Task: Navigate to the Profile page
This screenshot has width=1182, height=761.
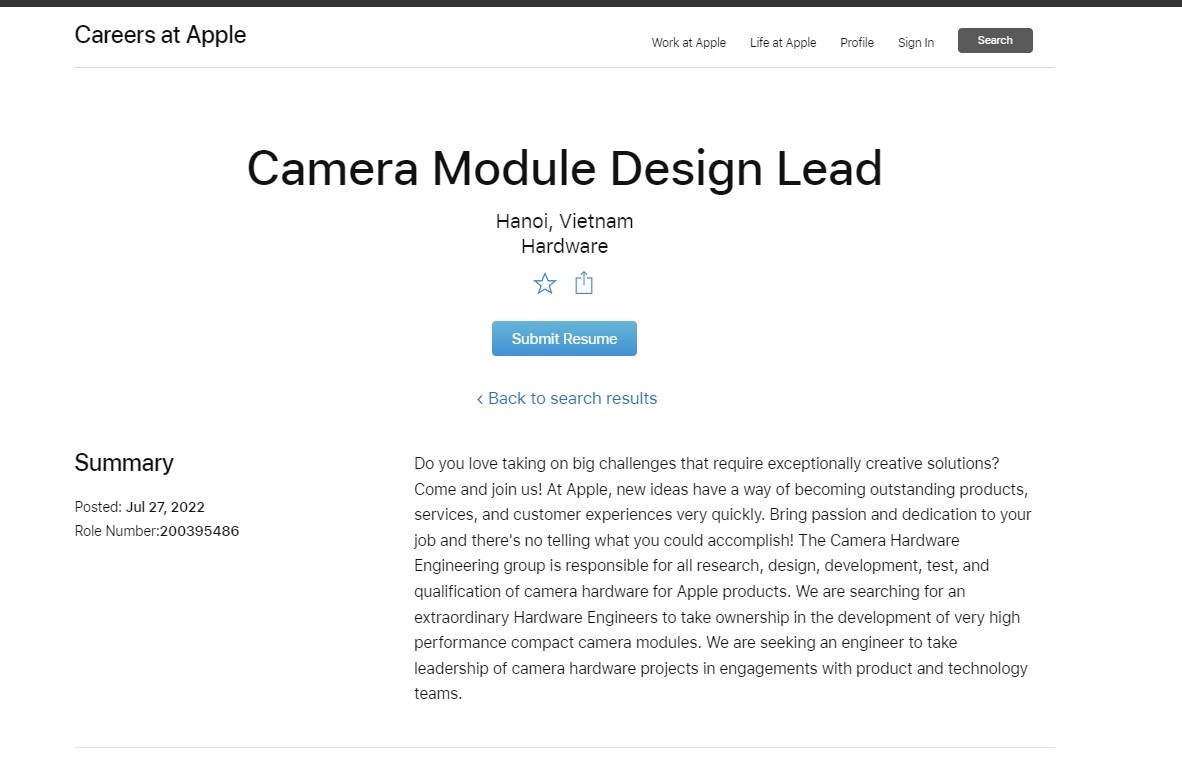Action: pos(856,42)
